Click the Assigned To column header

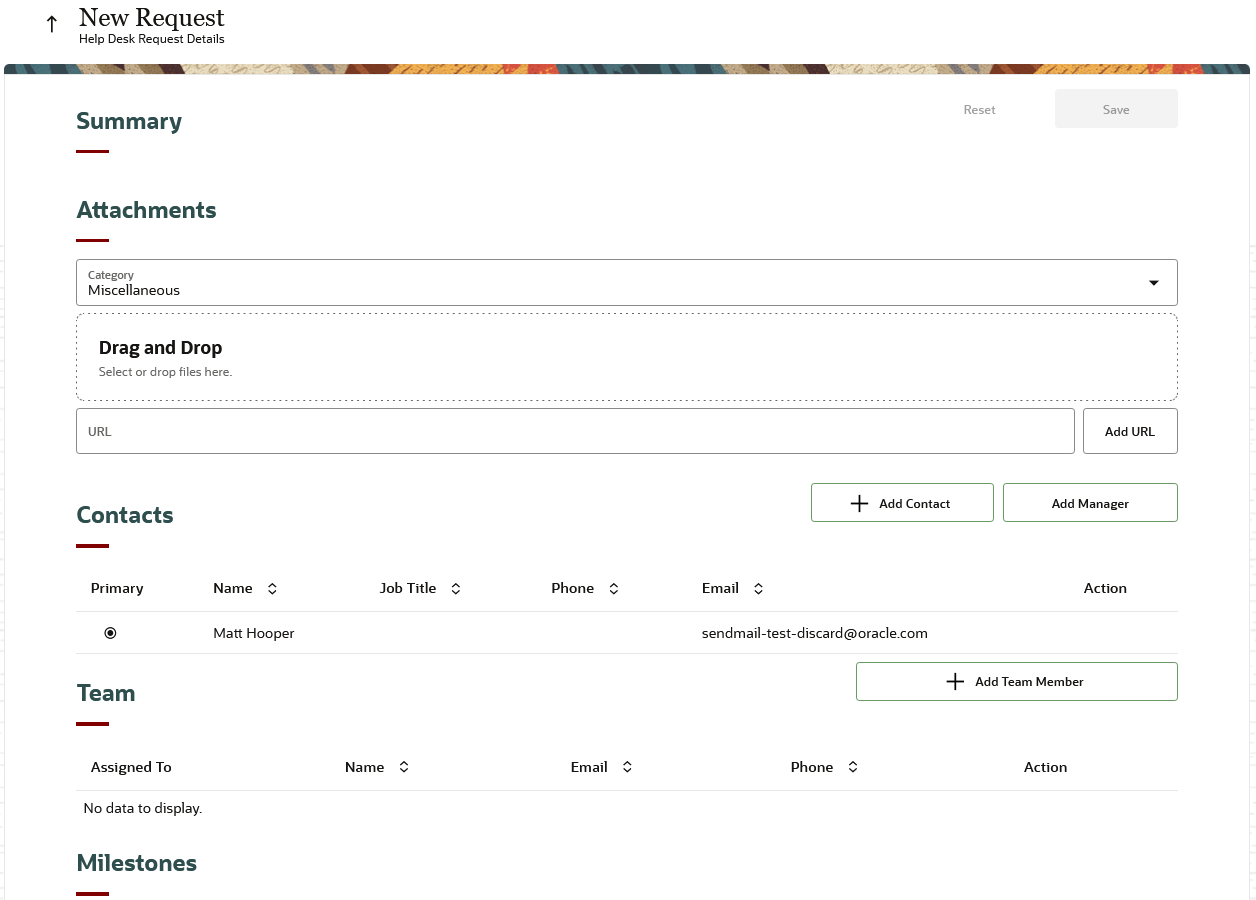click(131, 767)
